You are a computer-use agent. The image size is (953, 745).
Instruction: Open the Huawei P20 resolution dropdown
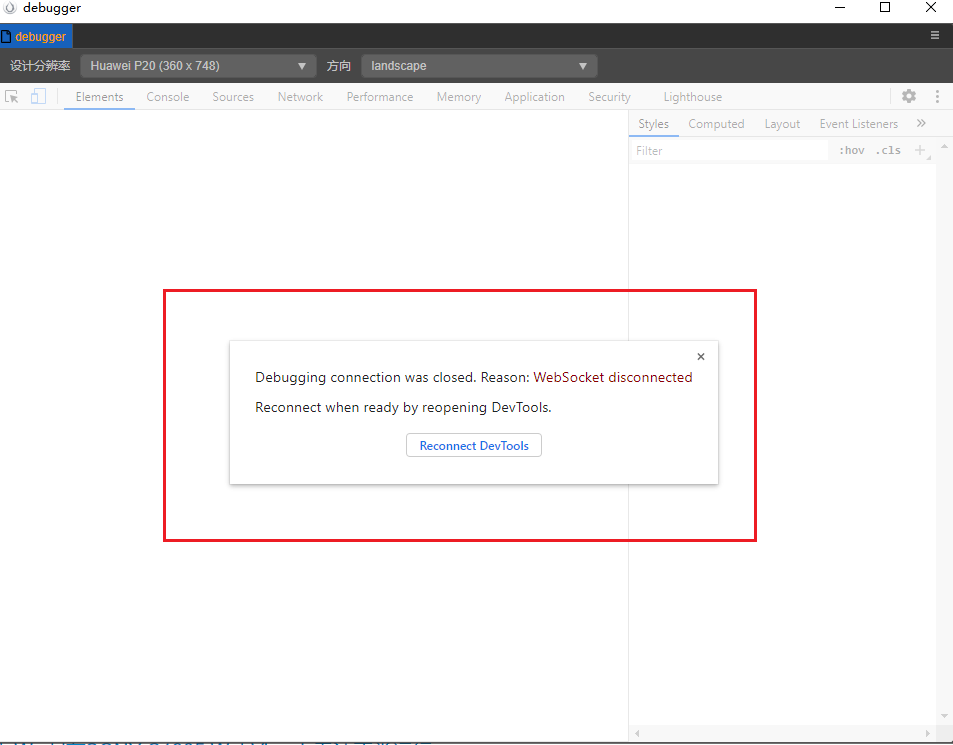point(198,66)
